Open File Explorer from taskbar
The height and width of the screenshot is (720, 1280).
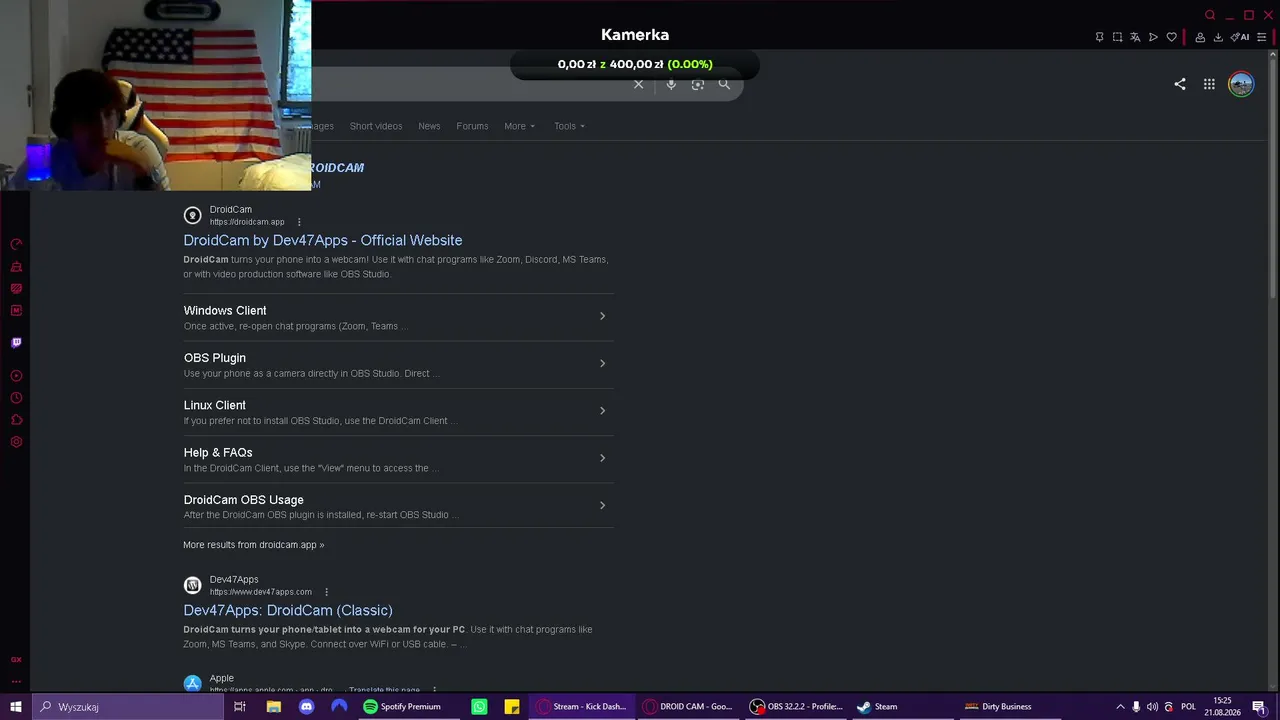[x=273, y=707]
